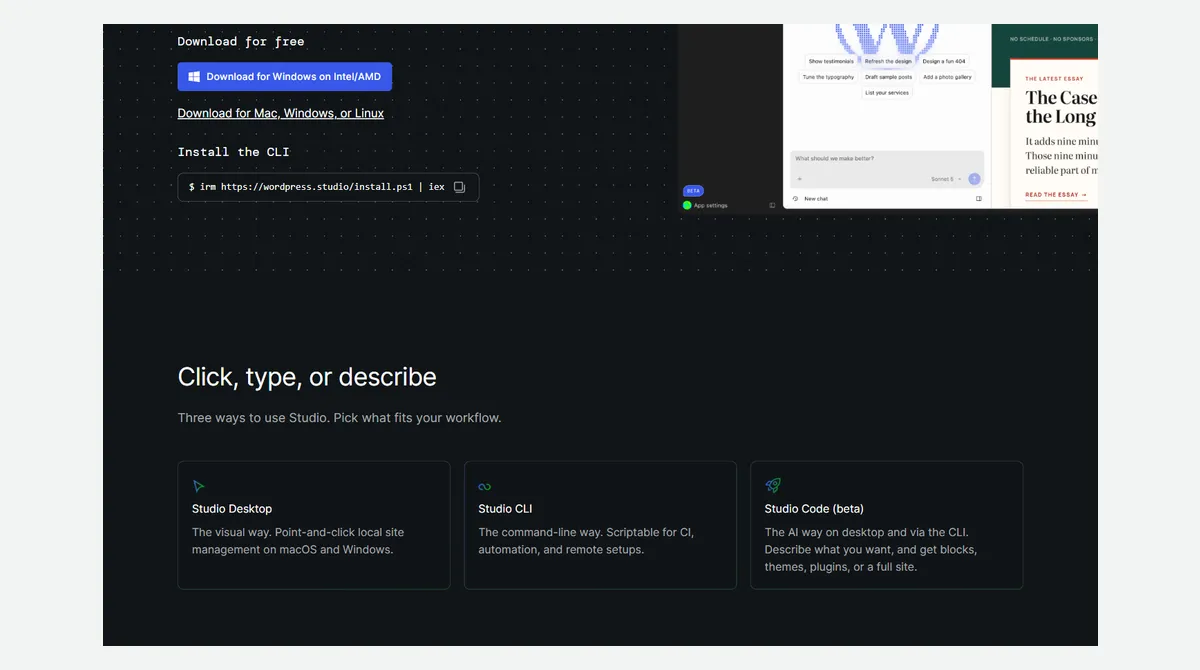
Task: Choose 'Refresh the design' suggestion chip
Action: coord(888,61)
